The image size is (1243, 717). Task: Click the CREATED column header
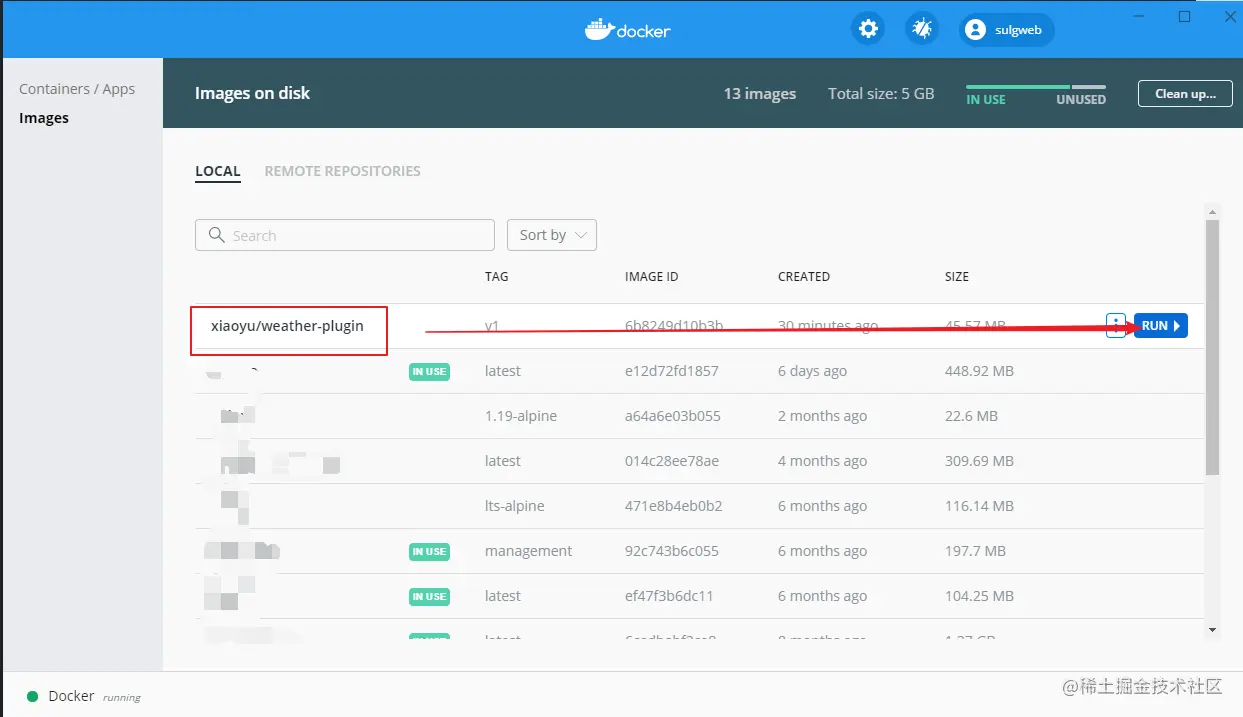coord(804,277)
